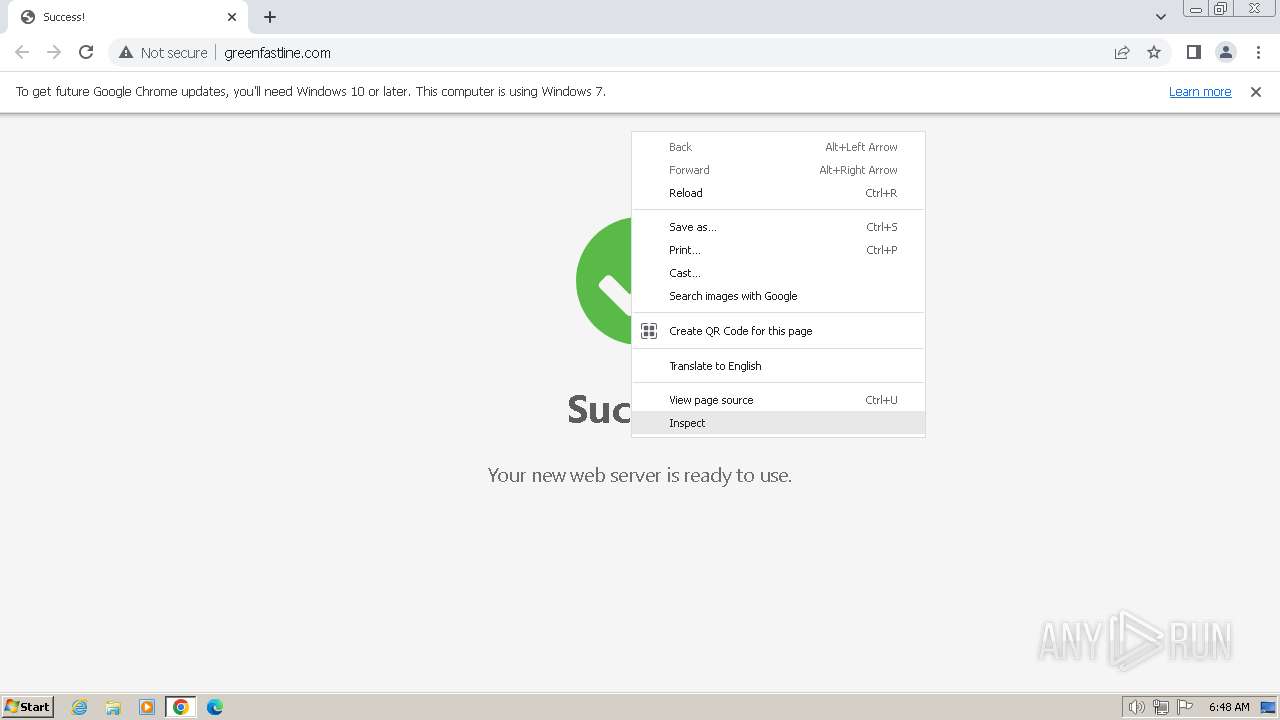
Task: Click the Action Center flag icon
Action: pyautogui.click(x=1185, y=707)
